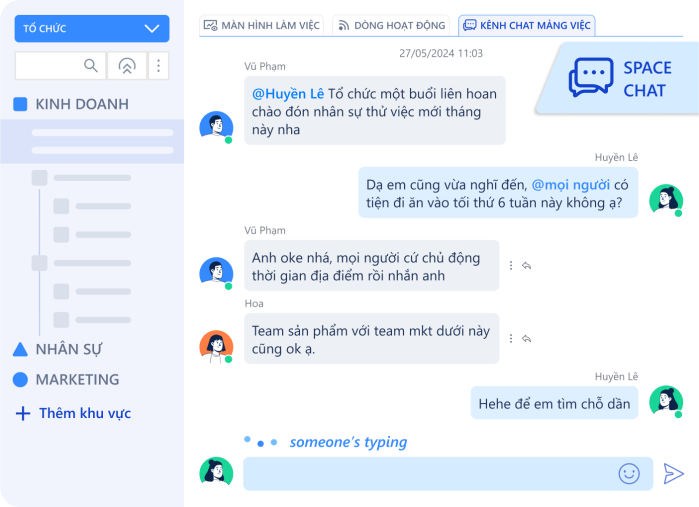Open the KÊNH CHAT MẢNG VIỆC tab
699x507 pixels.
526,25
